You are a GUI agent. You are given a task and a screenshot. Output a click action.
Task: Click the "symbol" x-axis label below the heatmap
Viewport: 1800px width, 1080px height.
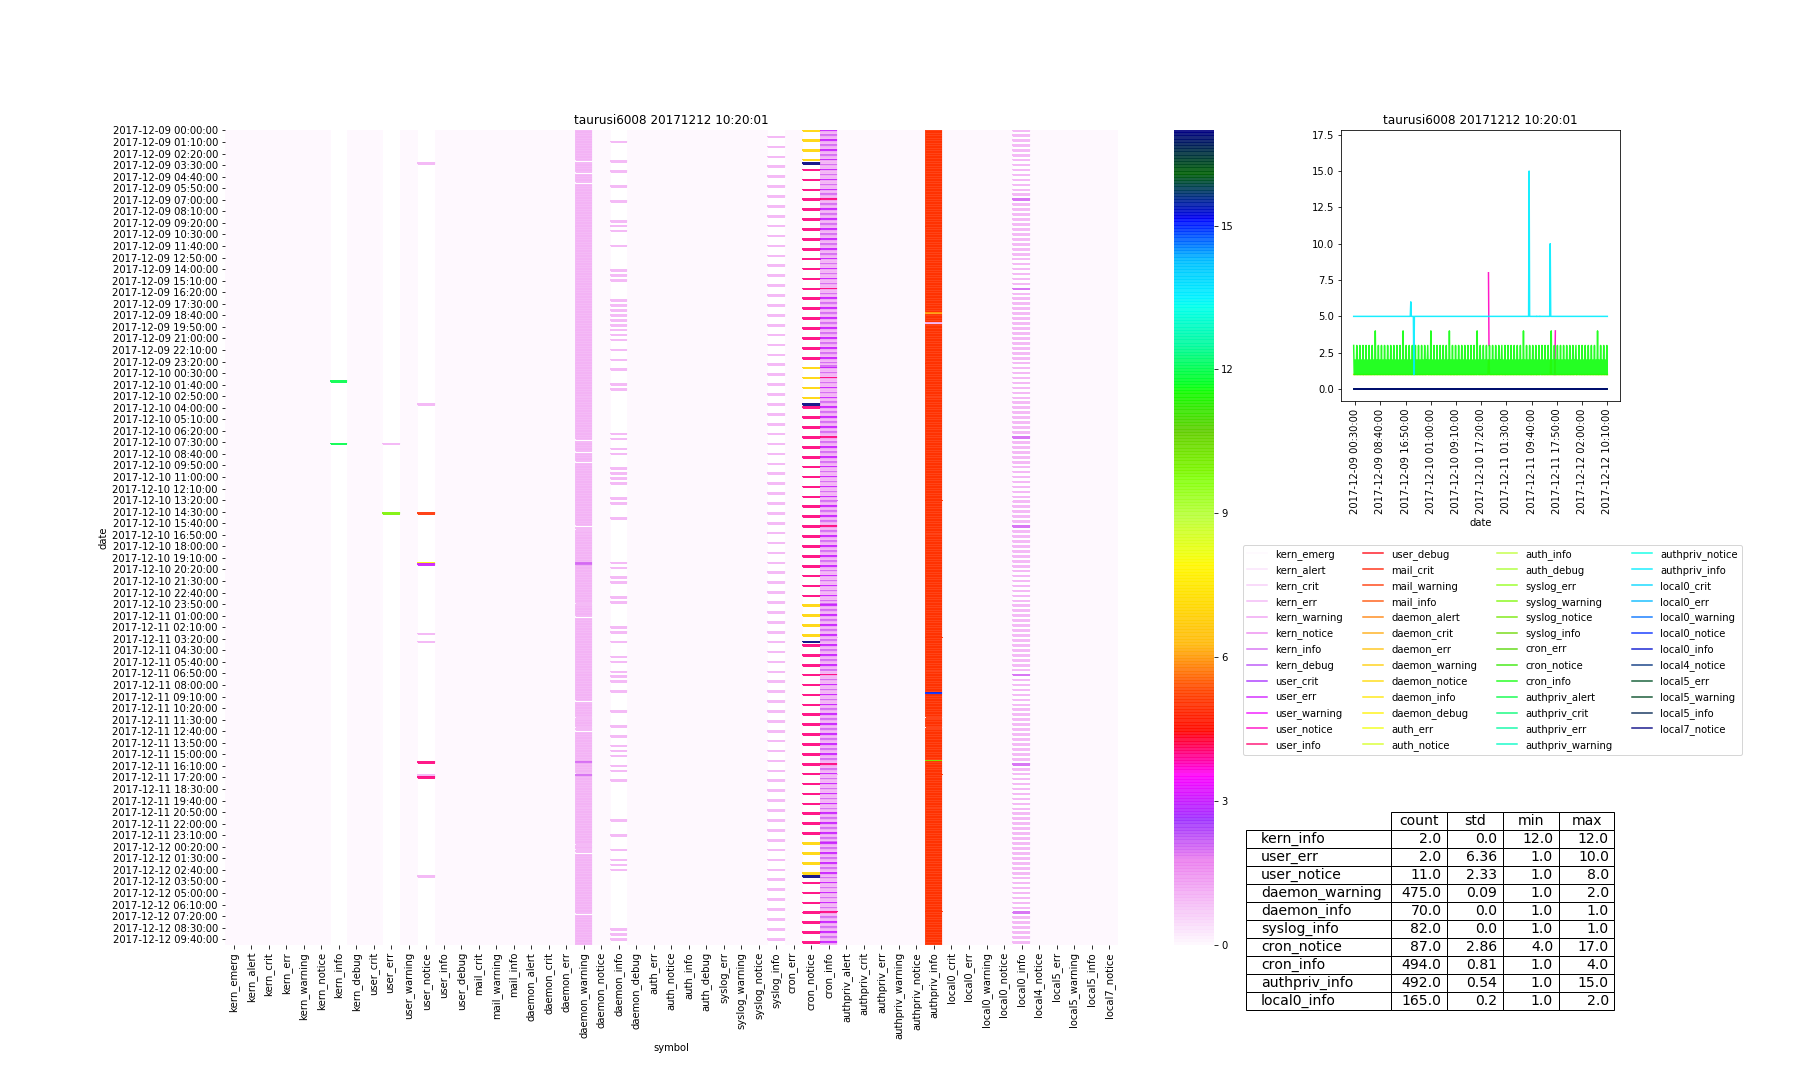[671, 1047]
